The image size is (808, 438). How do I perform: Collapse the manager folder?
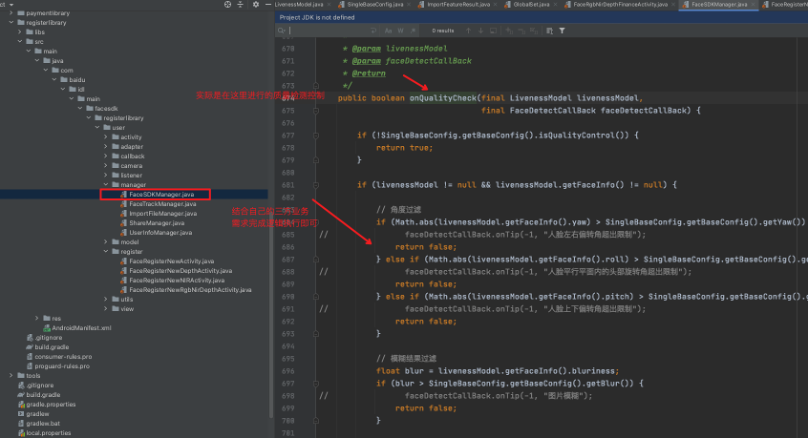[106, 184]
